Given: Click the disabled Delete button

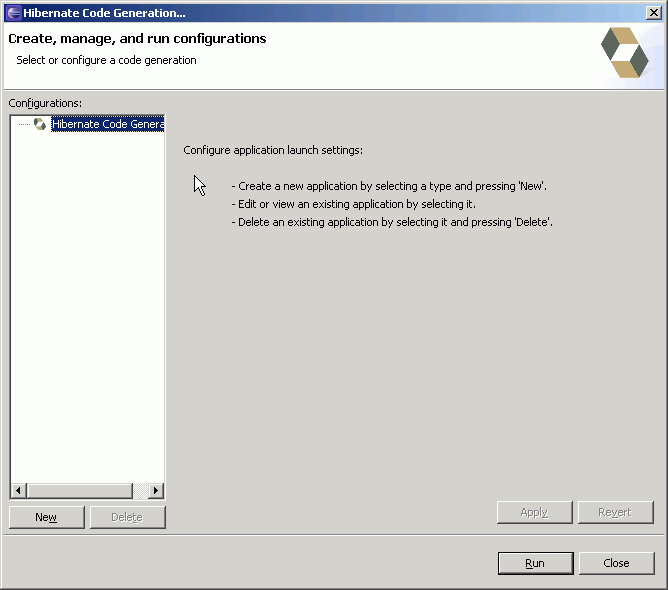Looking at the screenshot, I should [127, 517].
